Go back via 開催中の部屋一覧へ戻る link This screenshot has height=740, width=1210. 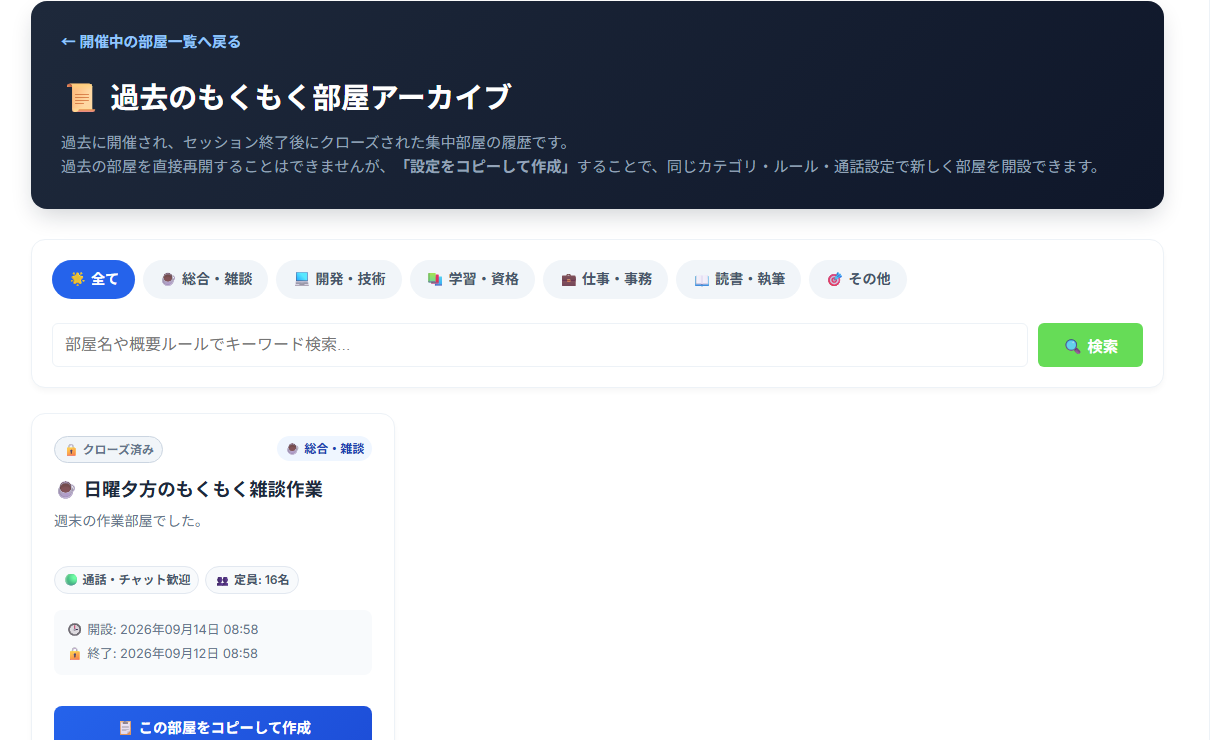pyautogui.click(x=151, y=42)
